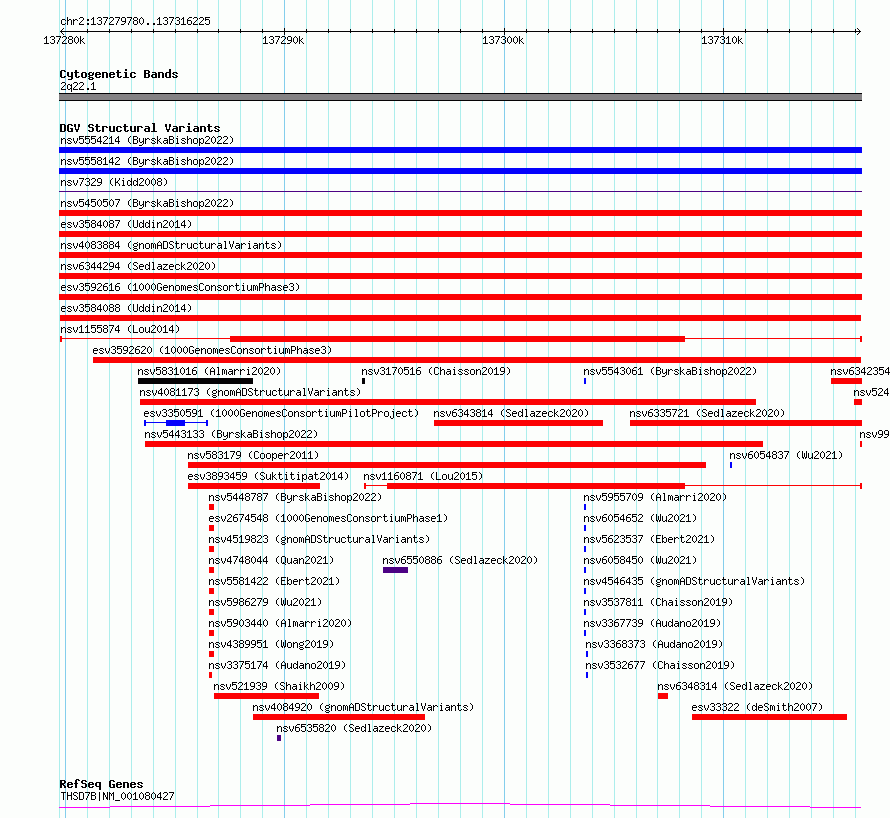Click nsv6535820 (Sedlazeck2020) label
The width and height of the screenshot is (890, 818).
pyautogui.click(x=354, y=728)
